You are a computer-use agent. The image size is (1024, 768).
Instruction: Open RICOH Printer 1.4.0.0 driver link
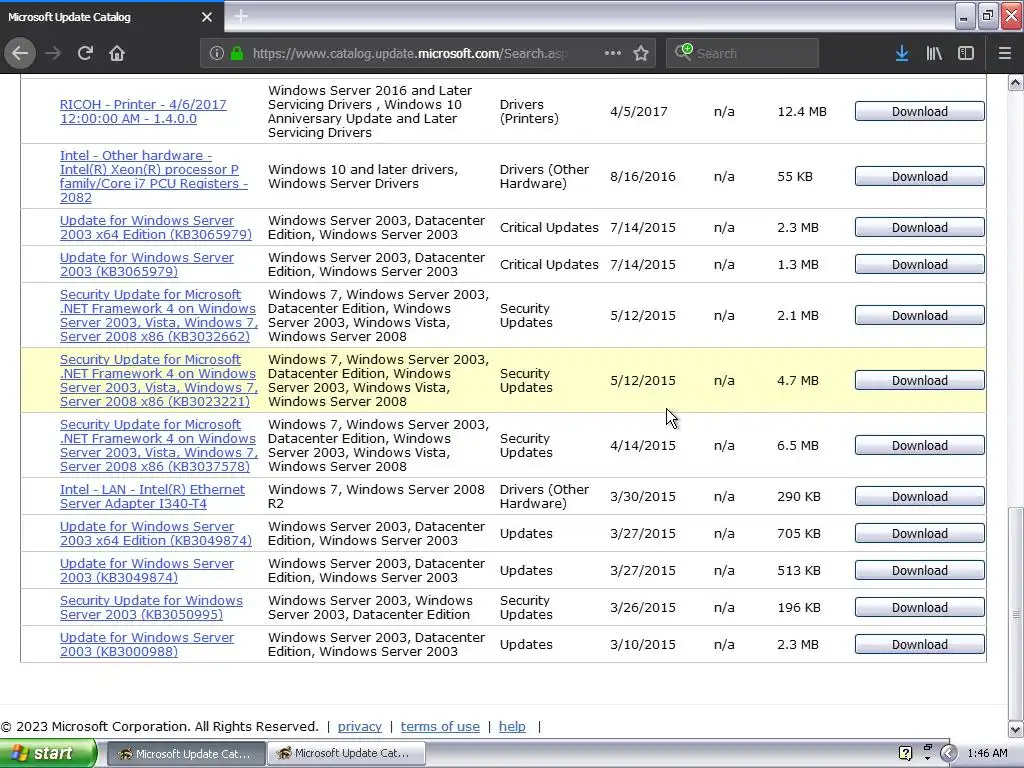(143, 112)
